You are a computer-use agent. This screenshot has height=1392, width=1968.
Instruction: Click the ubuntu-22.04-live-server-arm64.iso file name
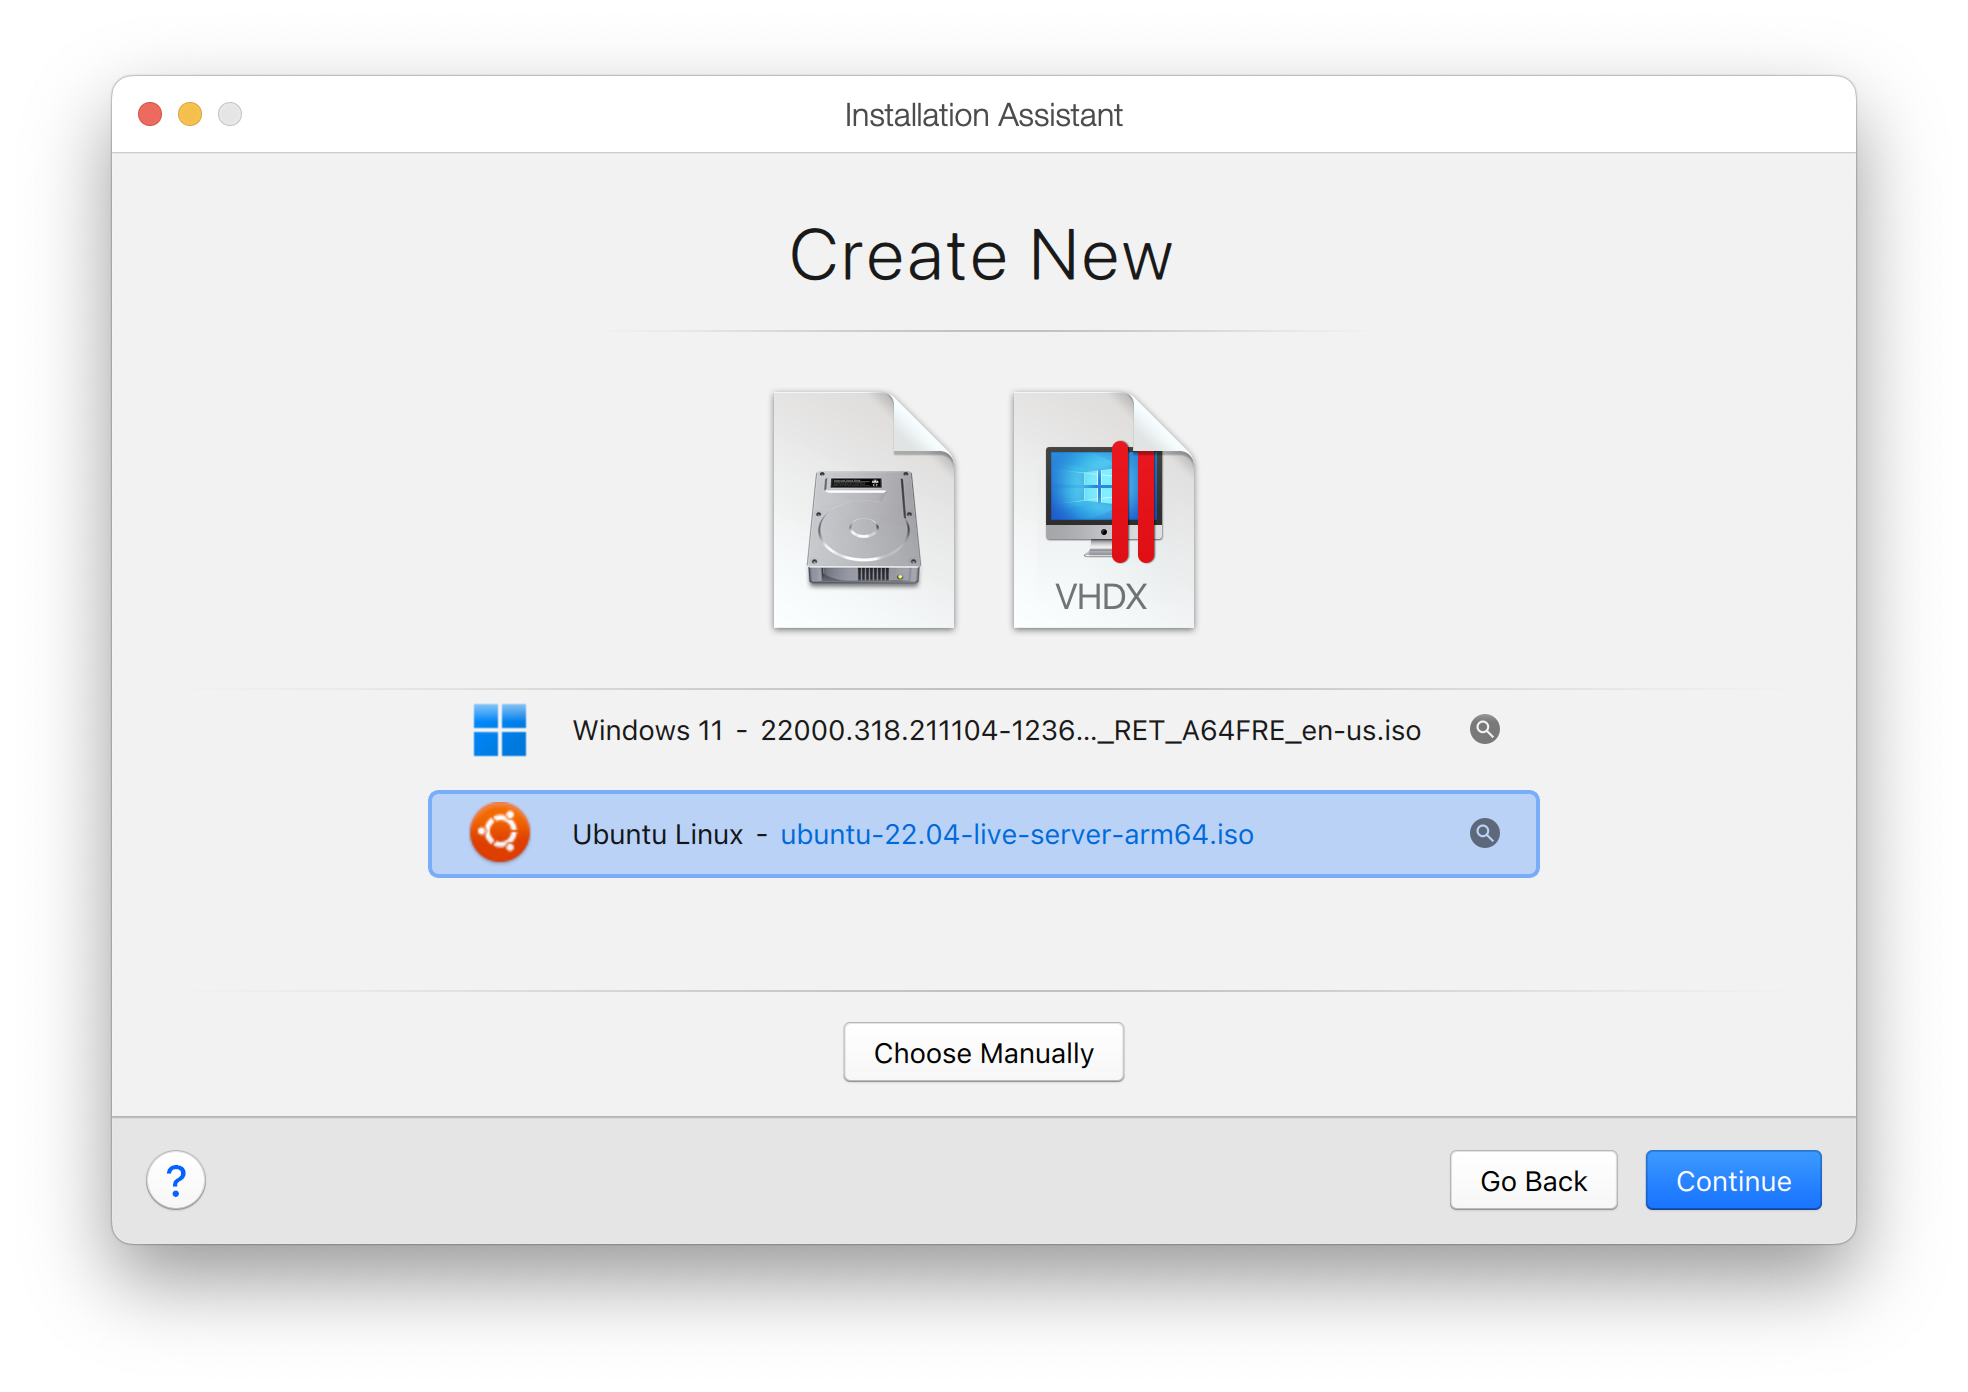1016,834
